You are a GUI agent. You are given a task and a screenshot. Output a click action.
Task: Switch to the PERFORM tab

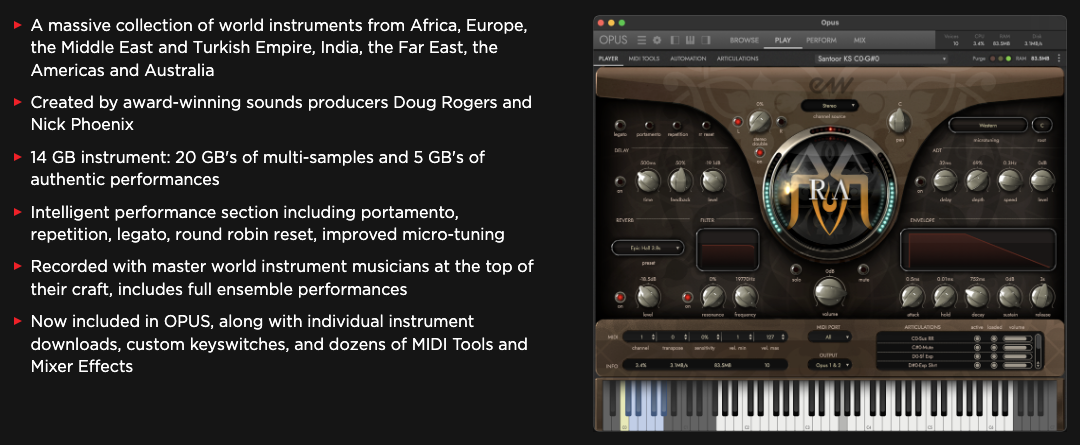pos(821,40)
